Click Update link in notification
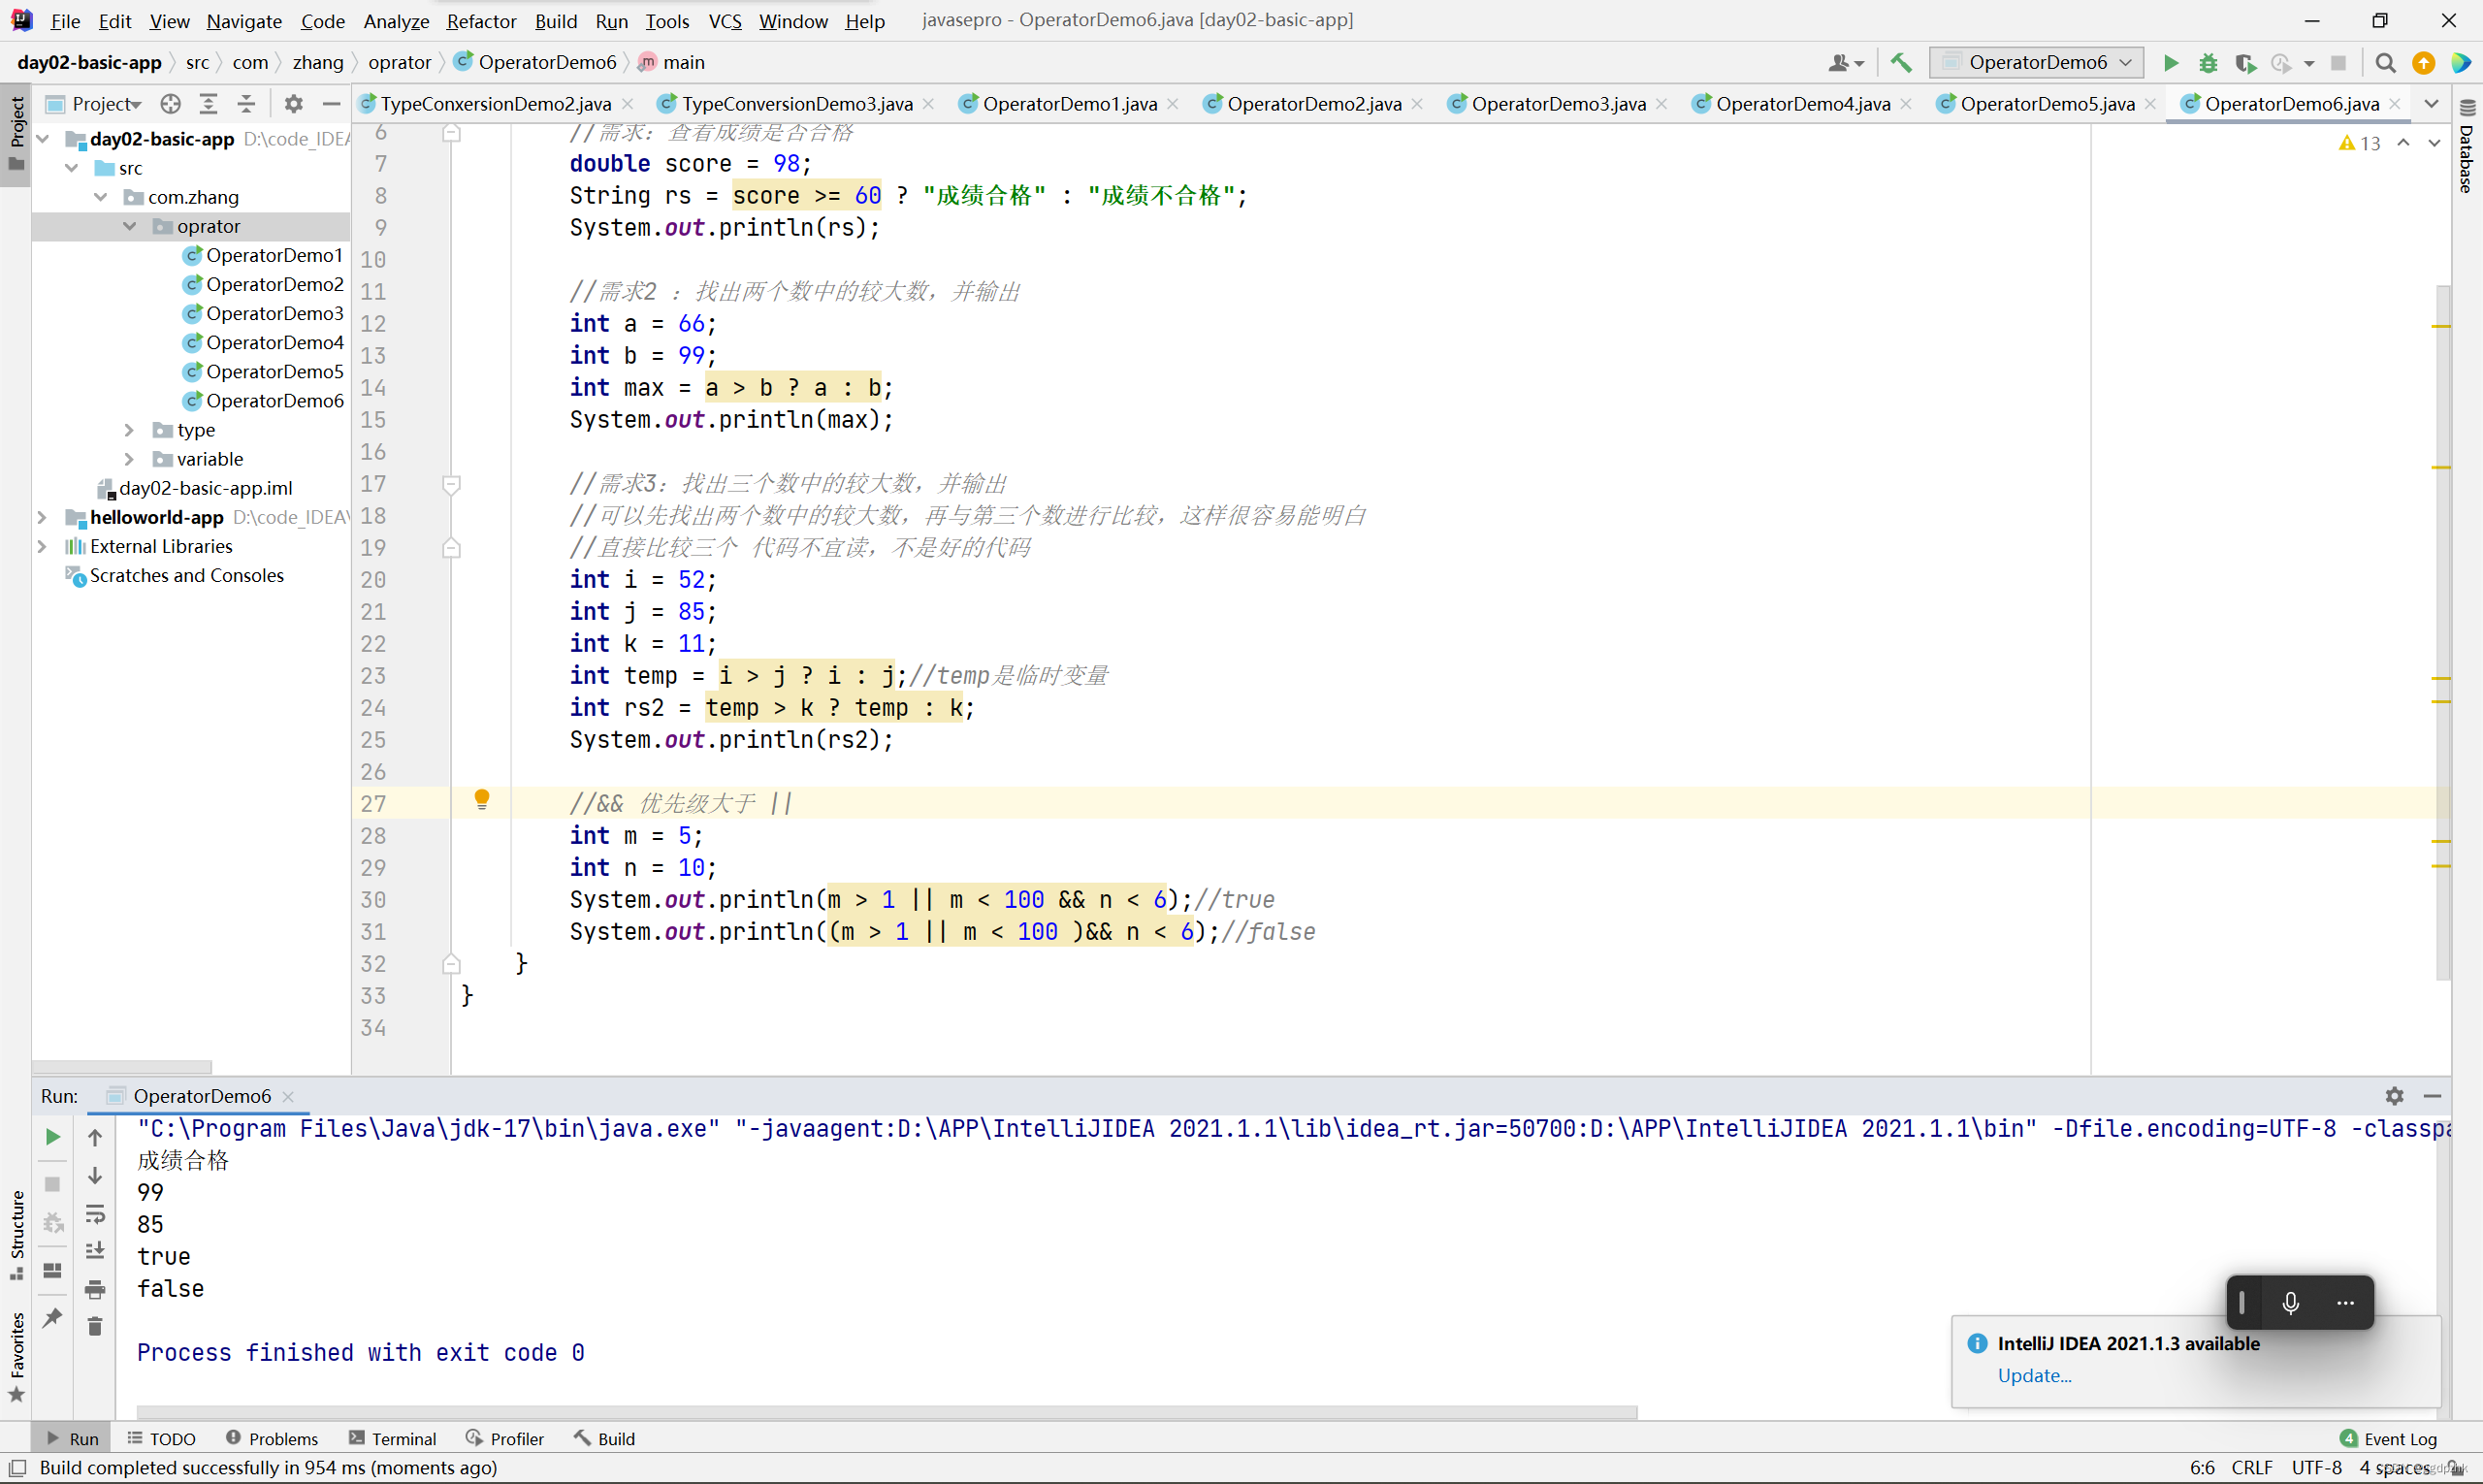2483x1484 pixels. pos(2033,1375)
